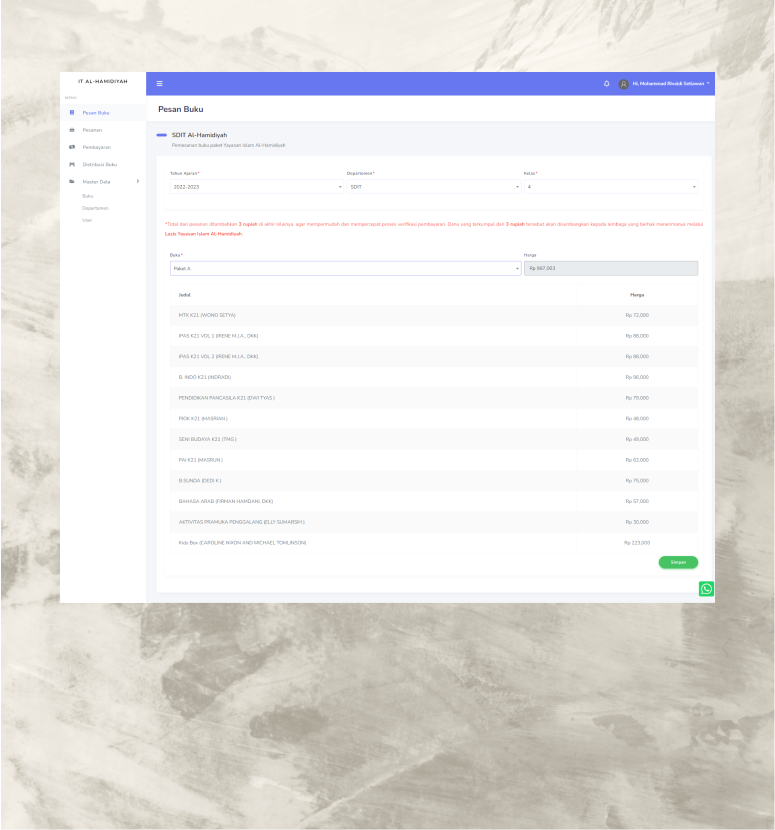Click the Harga field showing Rp 867,003

click(610, 269)
